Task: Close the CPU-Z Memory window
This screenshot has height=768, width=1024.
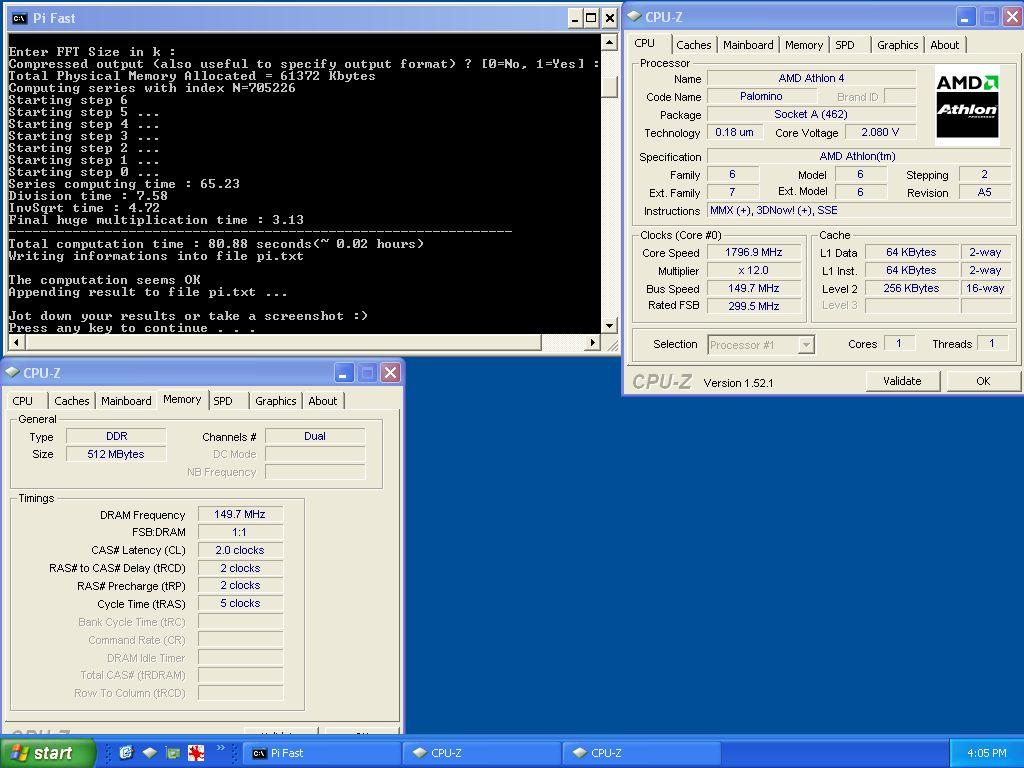Action: (x=391, y=373)
